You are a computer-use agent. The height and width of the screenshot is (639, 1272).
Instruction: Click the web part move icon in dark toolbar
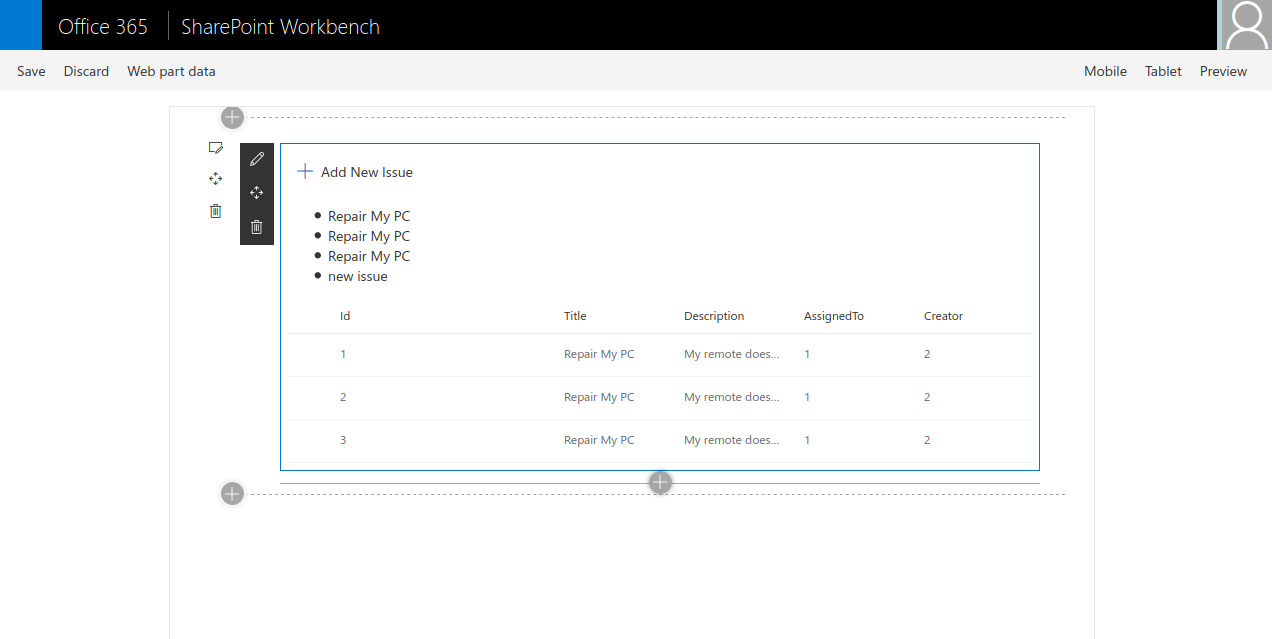(x=257, y=193)
